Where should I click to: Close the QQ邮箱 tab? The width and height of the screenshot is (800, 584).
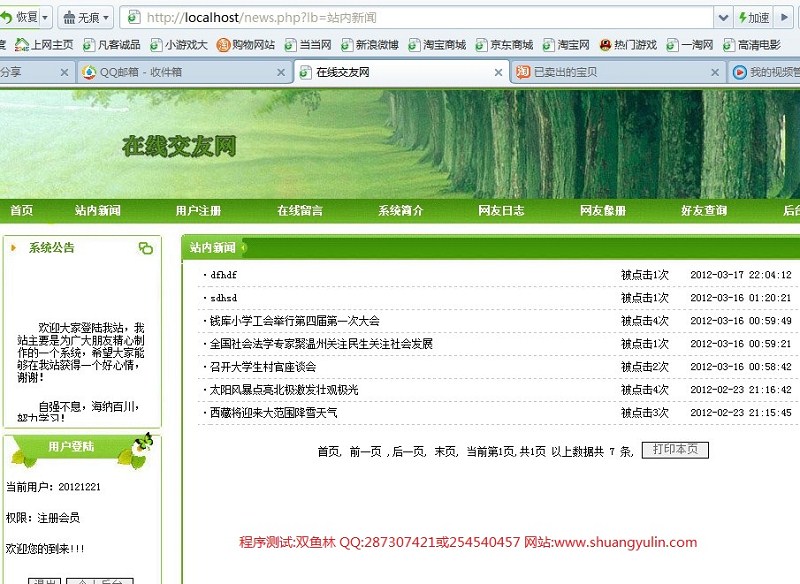(281, 72)
